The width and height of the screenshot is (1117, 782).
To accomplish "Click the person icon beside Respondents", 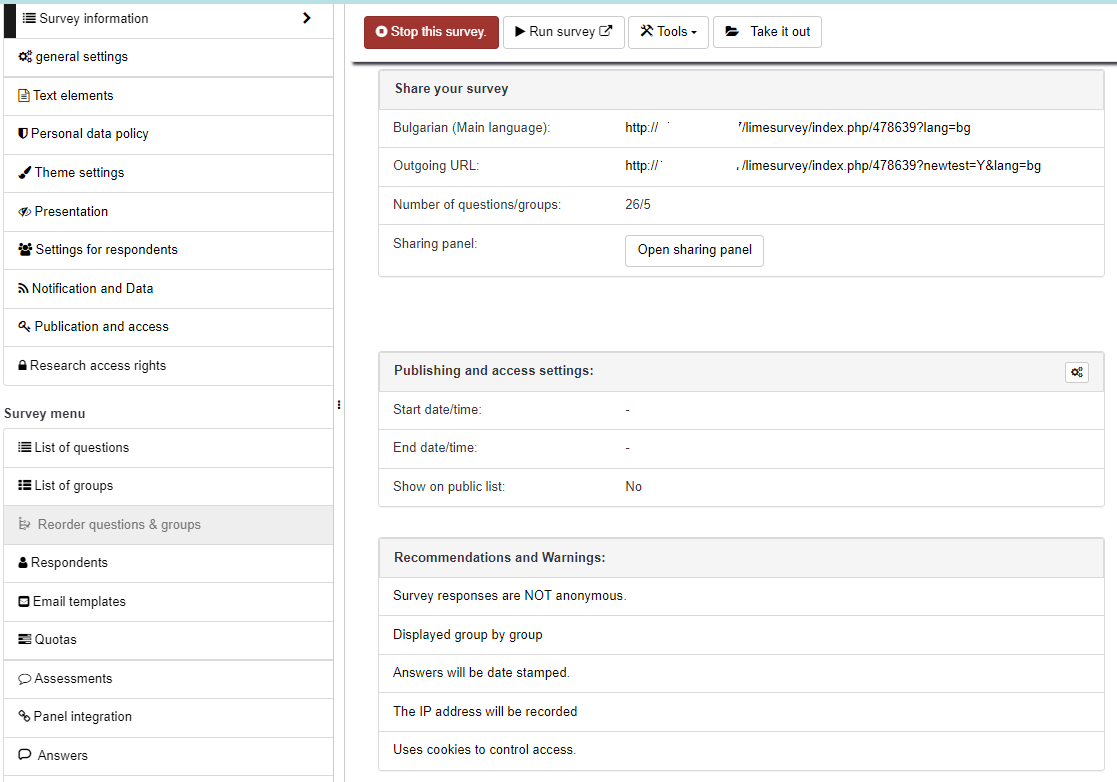I will 23,563.
